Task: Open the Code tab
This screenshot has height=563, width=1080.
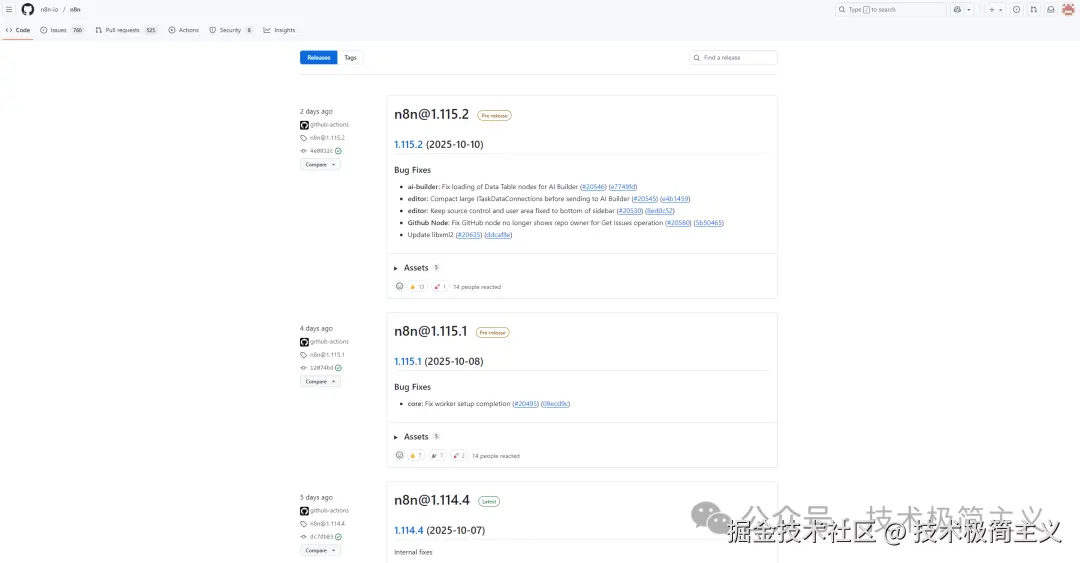Action: (x=18, y=30)
